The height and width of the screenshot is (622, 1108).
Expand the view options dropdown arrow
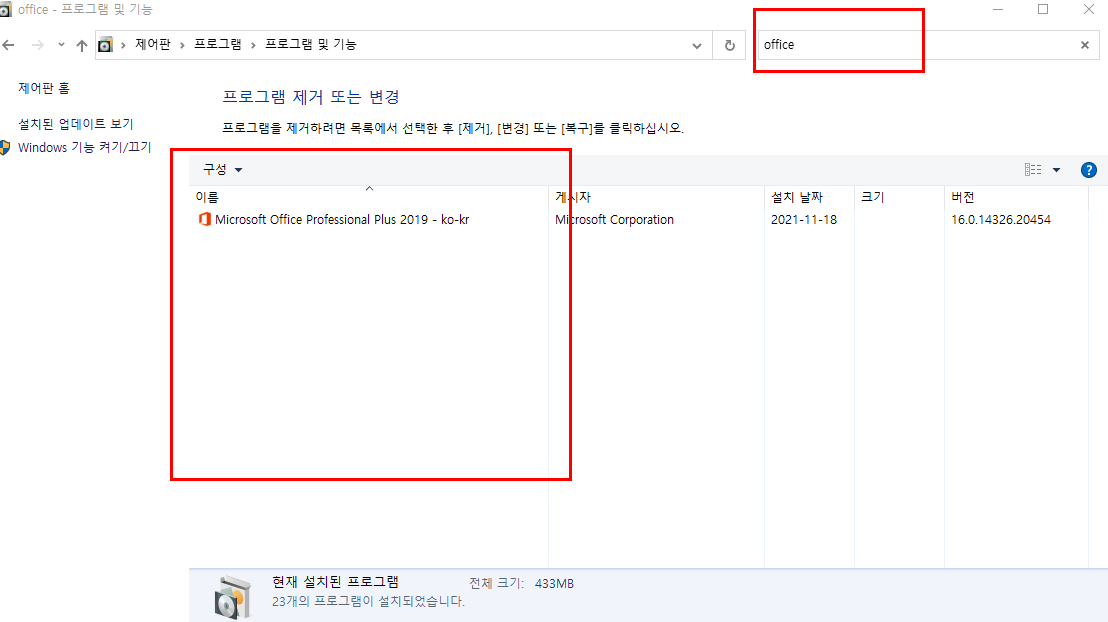[x=1056, y=170]
